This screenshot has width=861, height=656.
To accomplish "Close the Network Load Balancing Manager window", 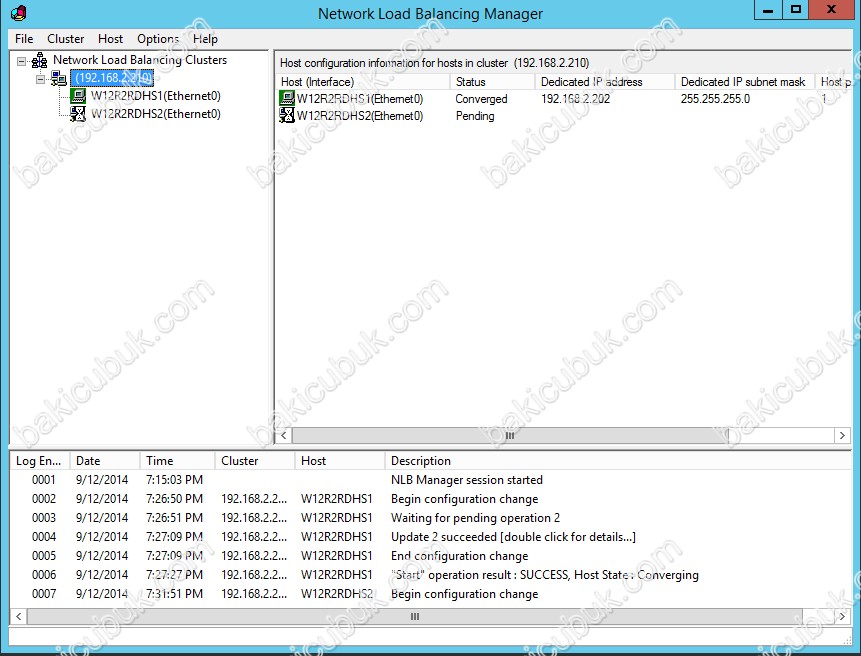I will [832, 10].
